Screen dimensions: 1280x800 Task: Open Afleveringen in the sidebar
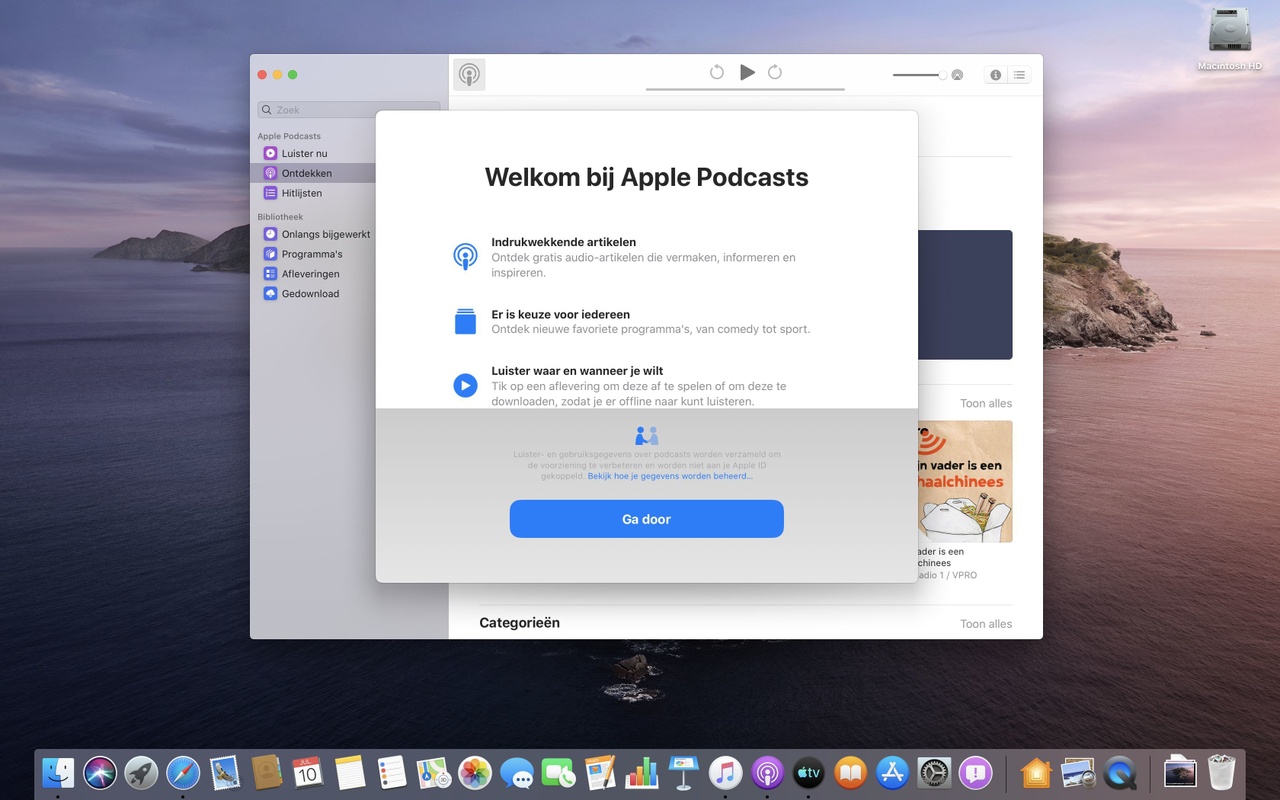pyautogui.click(x=310, y=274)
